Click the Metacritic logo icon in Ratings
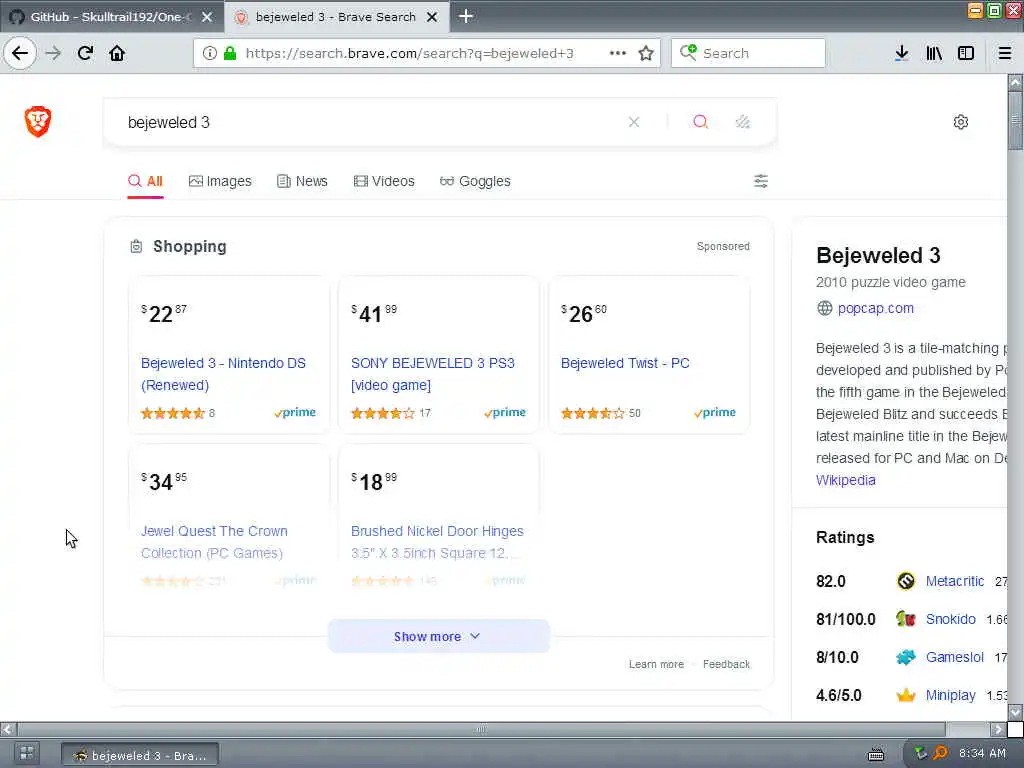 pos(906,581)
